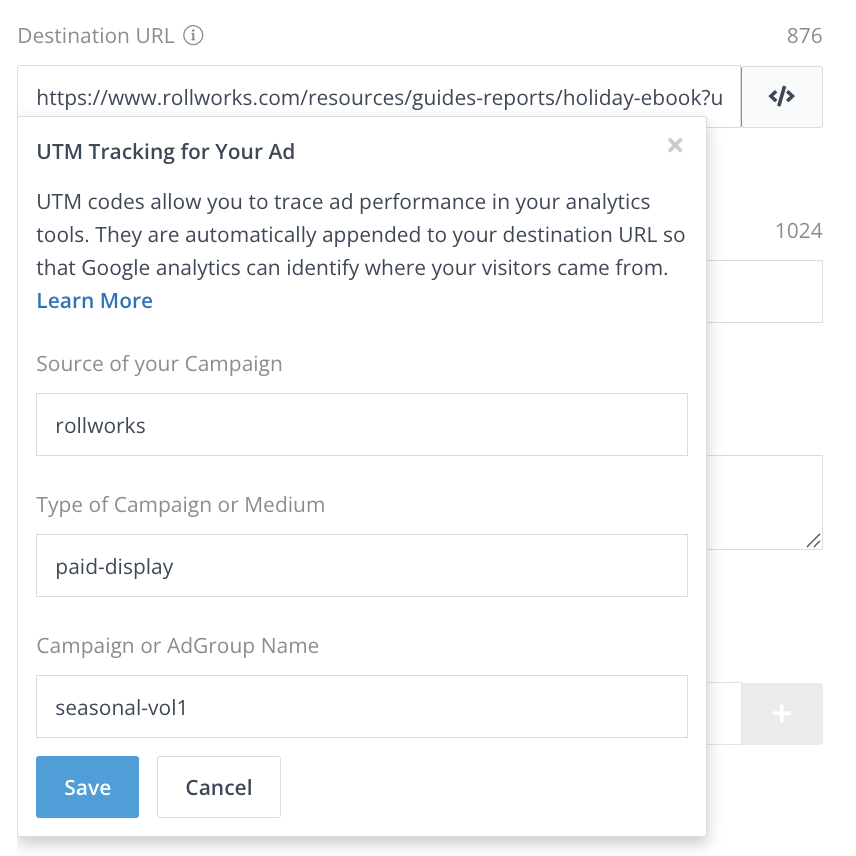
Task: Click the input field left of plus button
Action: point(723,714)
